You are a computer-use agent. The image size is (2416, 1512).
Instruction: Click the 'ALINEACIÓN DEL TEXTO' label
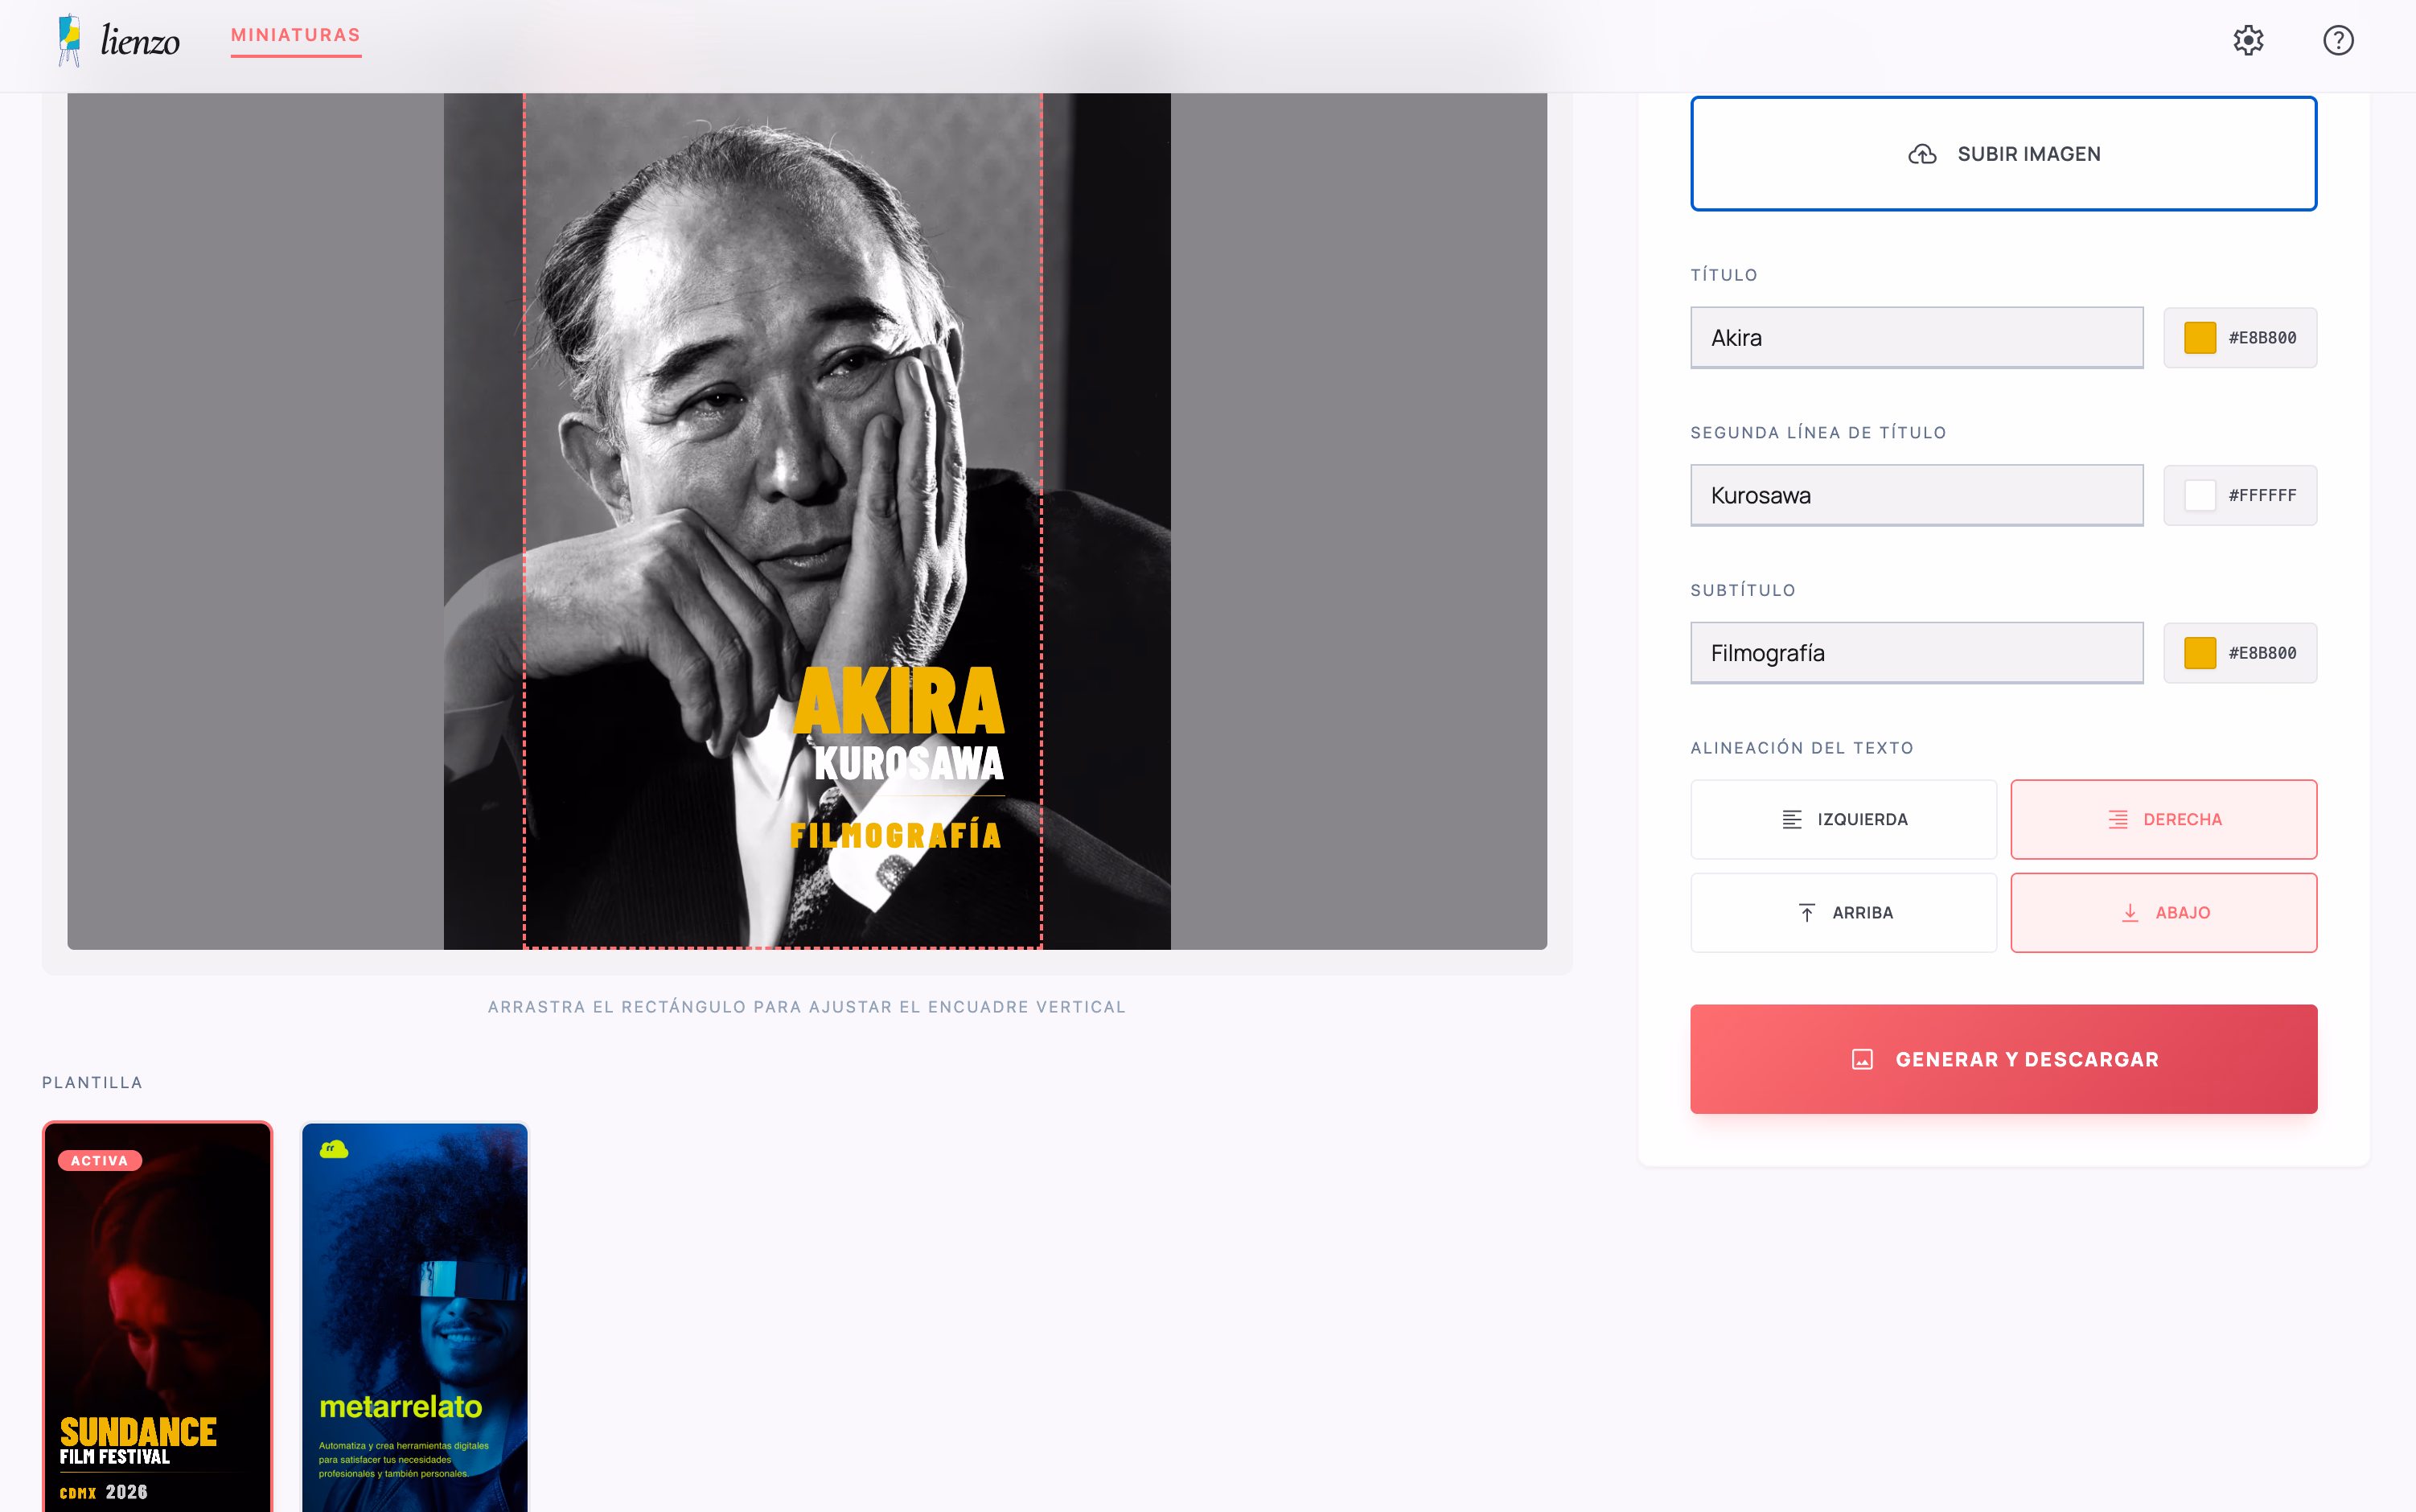[x=1802, y=748]
